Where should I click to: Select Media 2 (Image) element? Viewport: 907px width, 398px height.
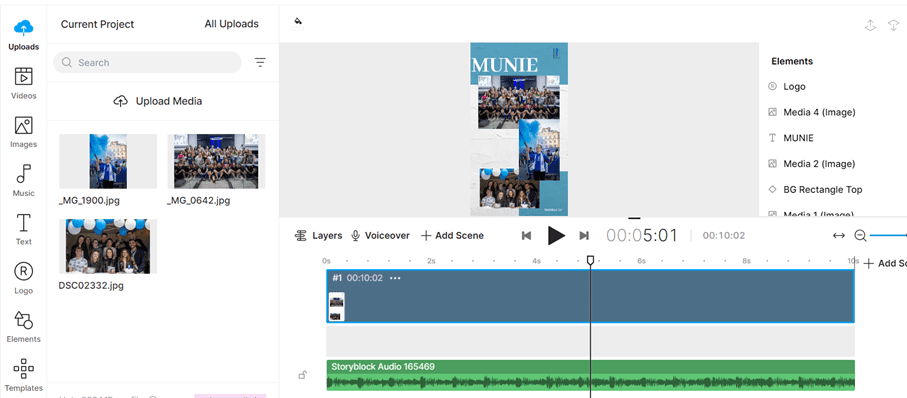tap(819, 164)
